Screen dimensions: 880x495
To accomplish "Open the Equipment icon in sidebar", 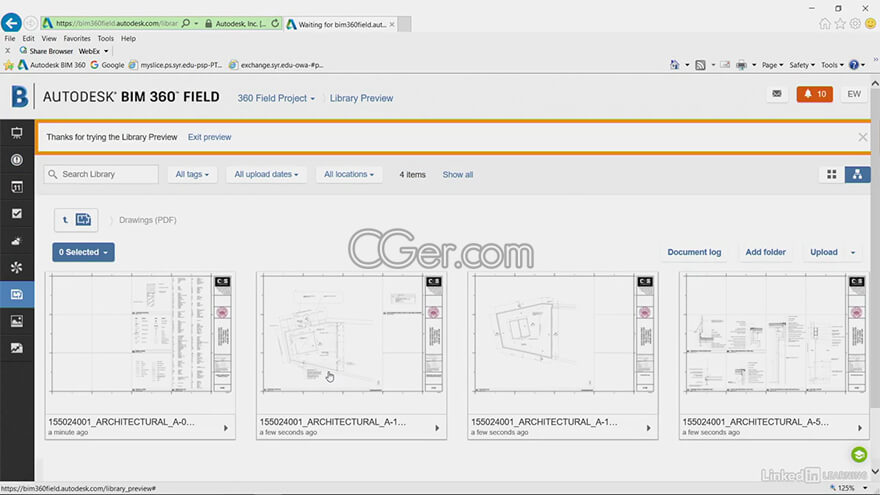I will (17, 241).
